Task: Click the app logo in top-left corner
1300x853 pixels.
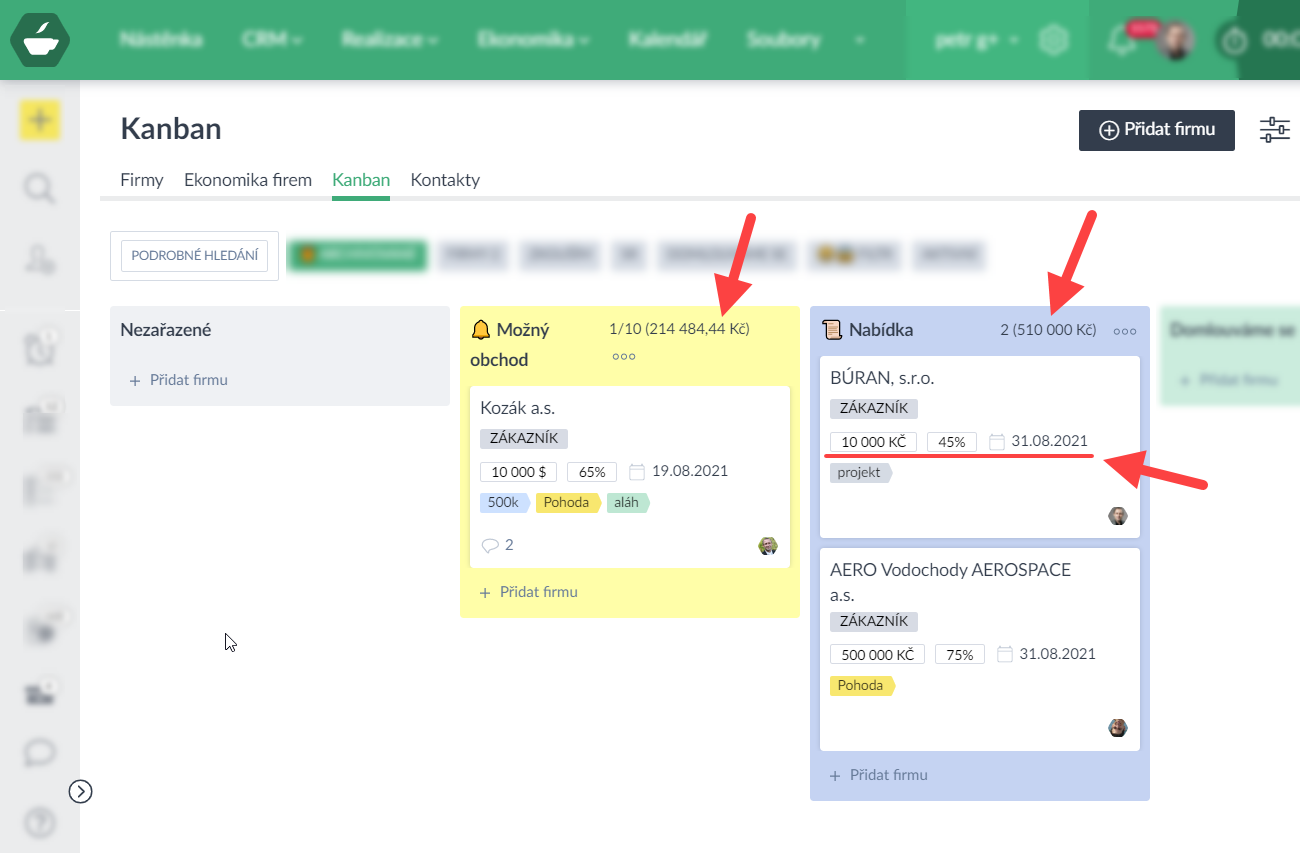Action: tap(40, 40)
